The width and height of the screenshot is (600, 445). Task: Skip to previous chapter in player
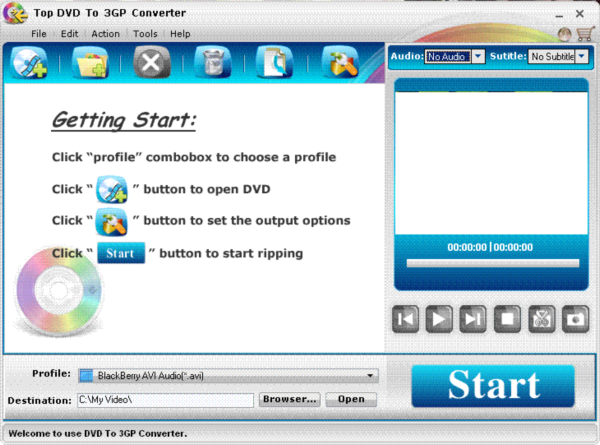click(405, 319)
